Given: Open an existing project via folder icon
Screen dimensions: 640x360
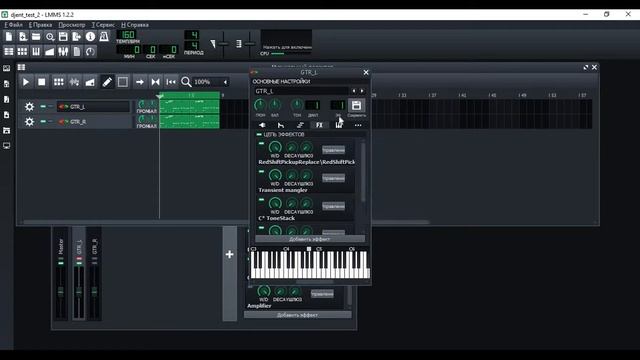Looking at the screenshot, I should [x=36, y=37].
